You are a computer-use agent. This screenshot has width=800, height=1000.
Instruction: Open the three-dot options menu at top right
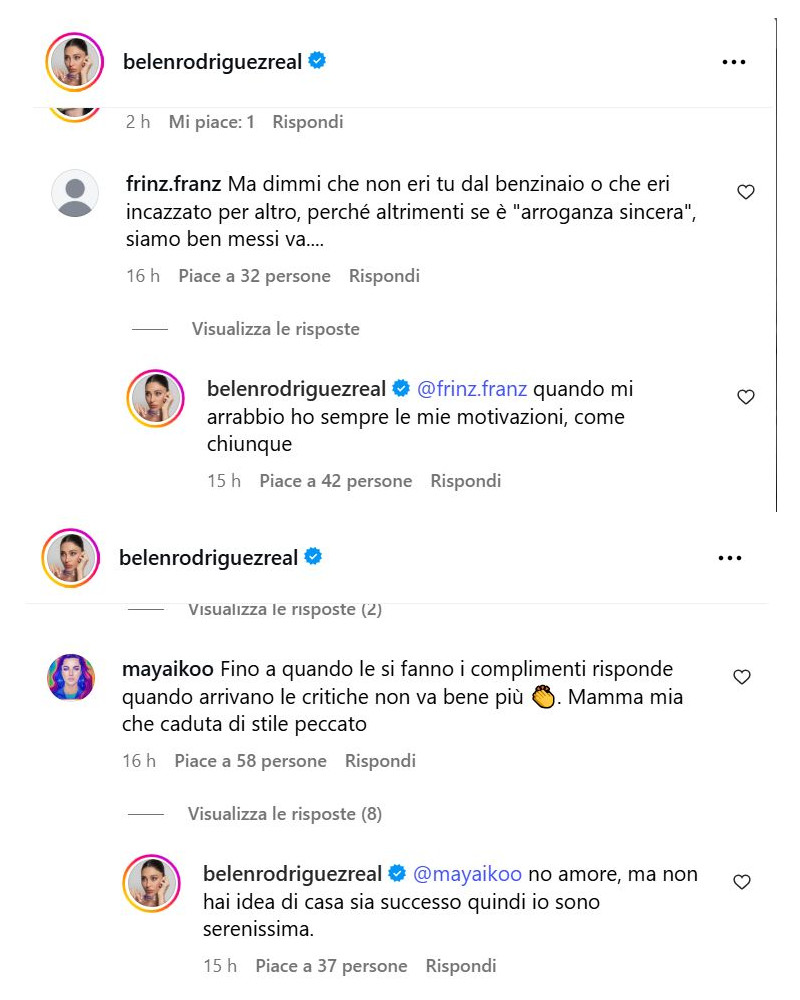point(735,60)
